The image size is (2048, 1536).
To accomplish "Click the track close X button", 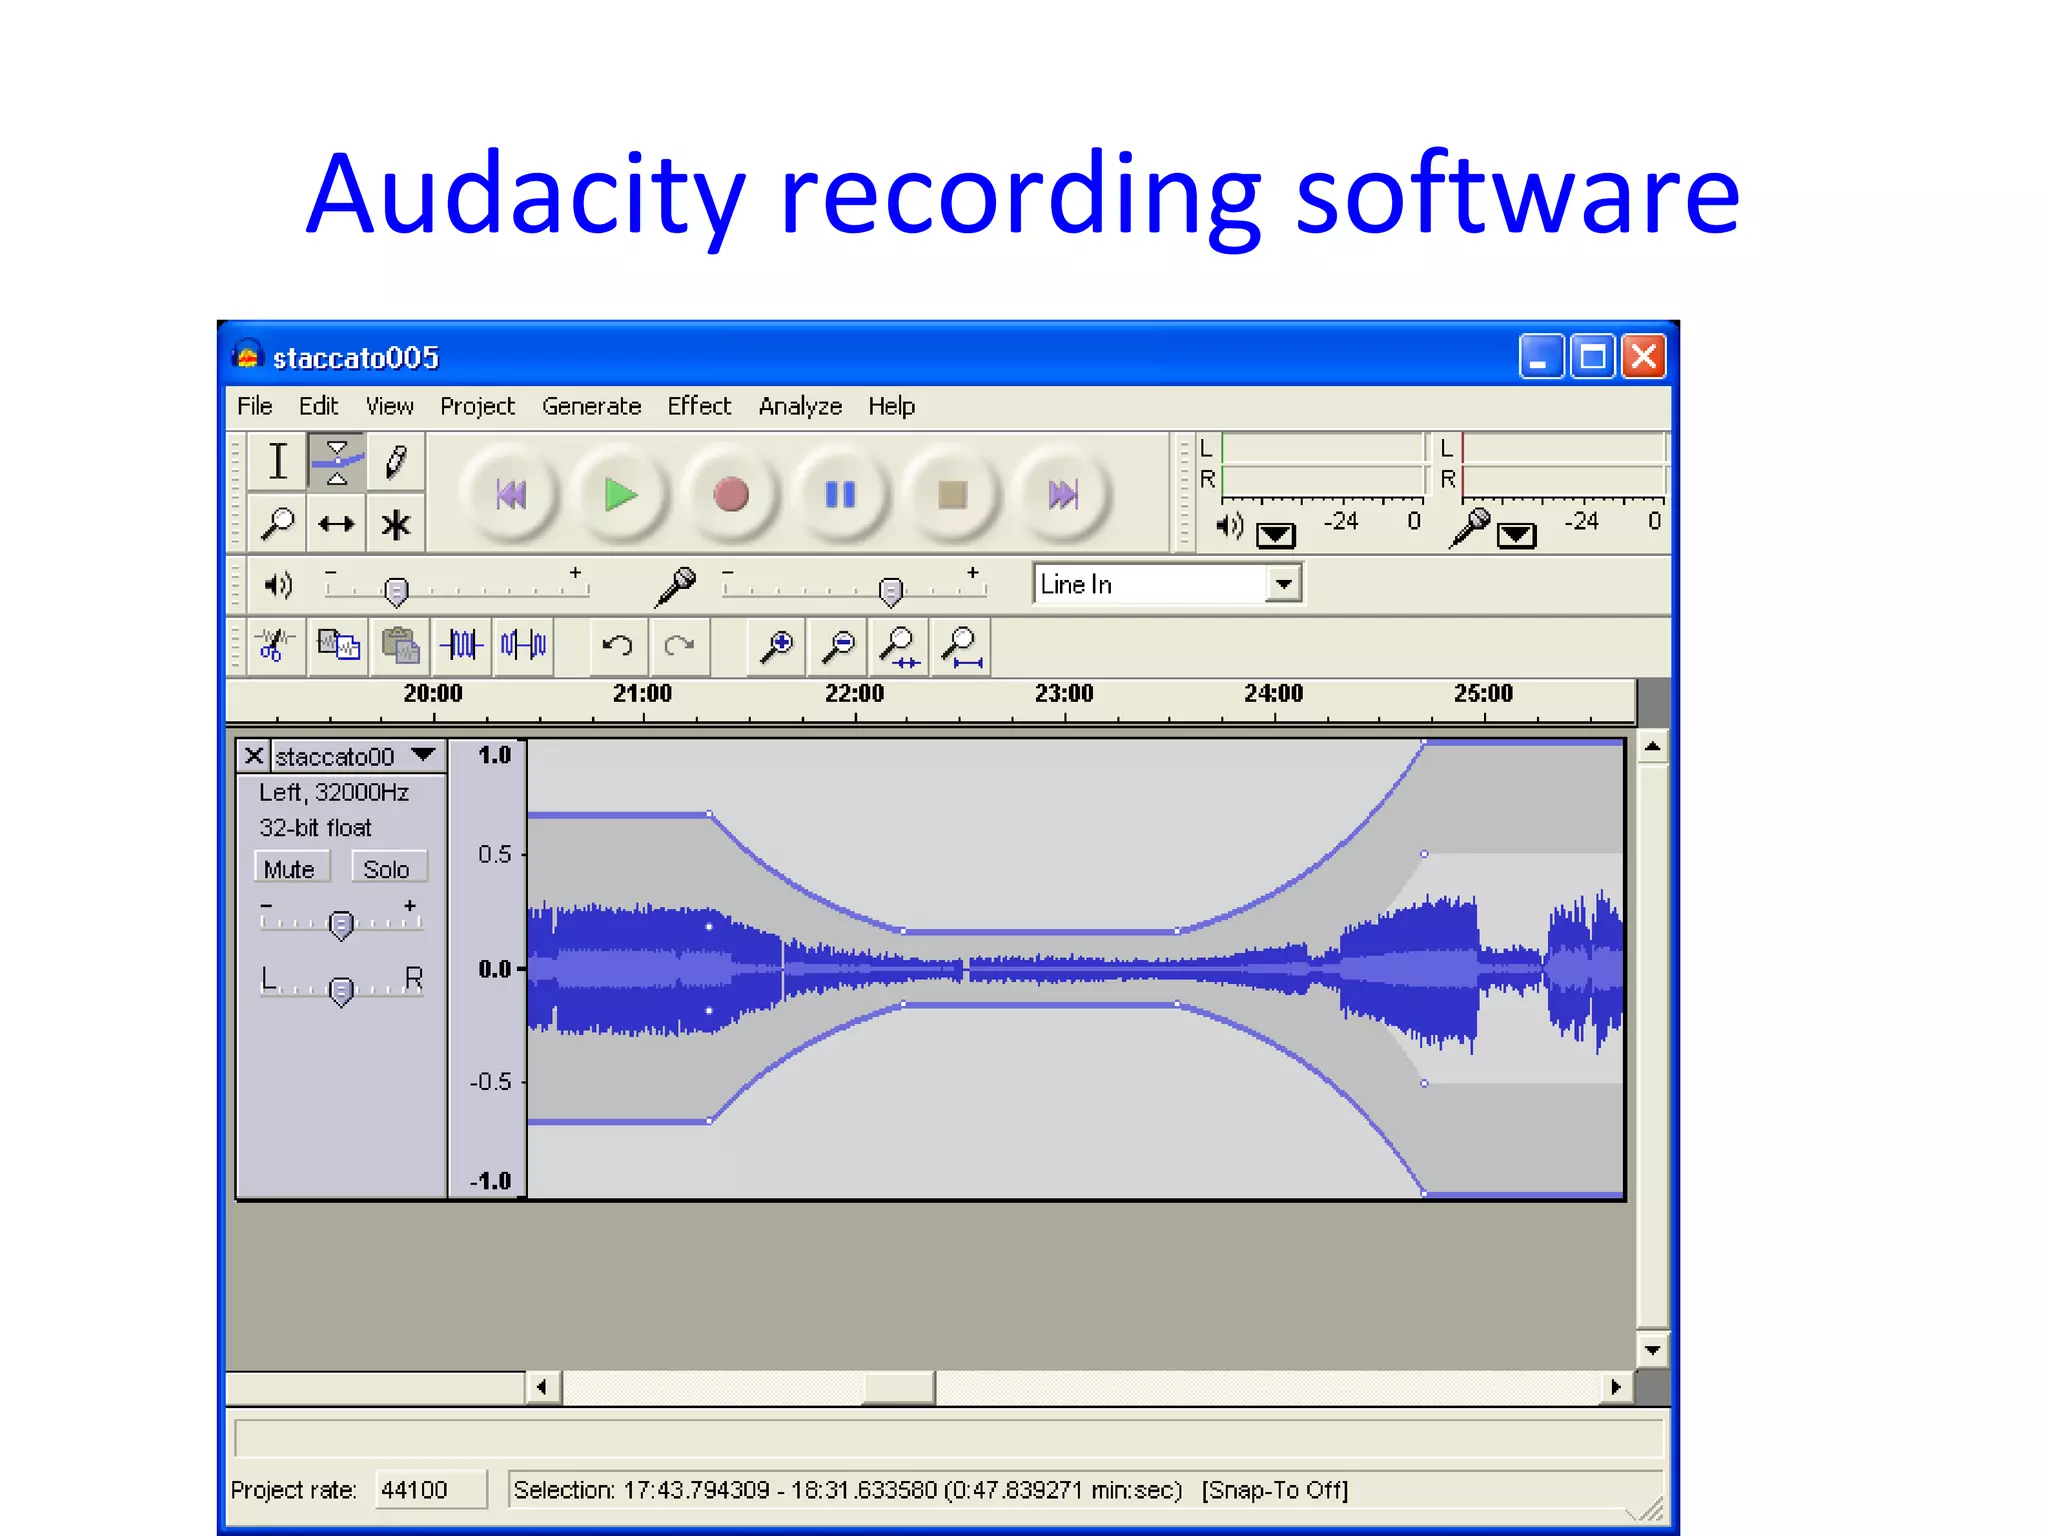I will click(254, 755).
